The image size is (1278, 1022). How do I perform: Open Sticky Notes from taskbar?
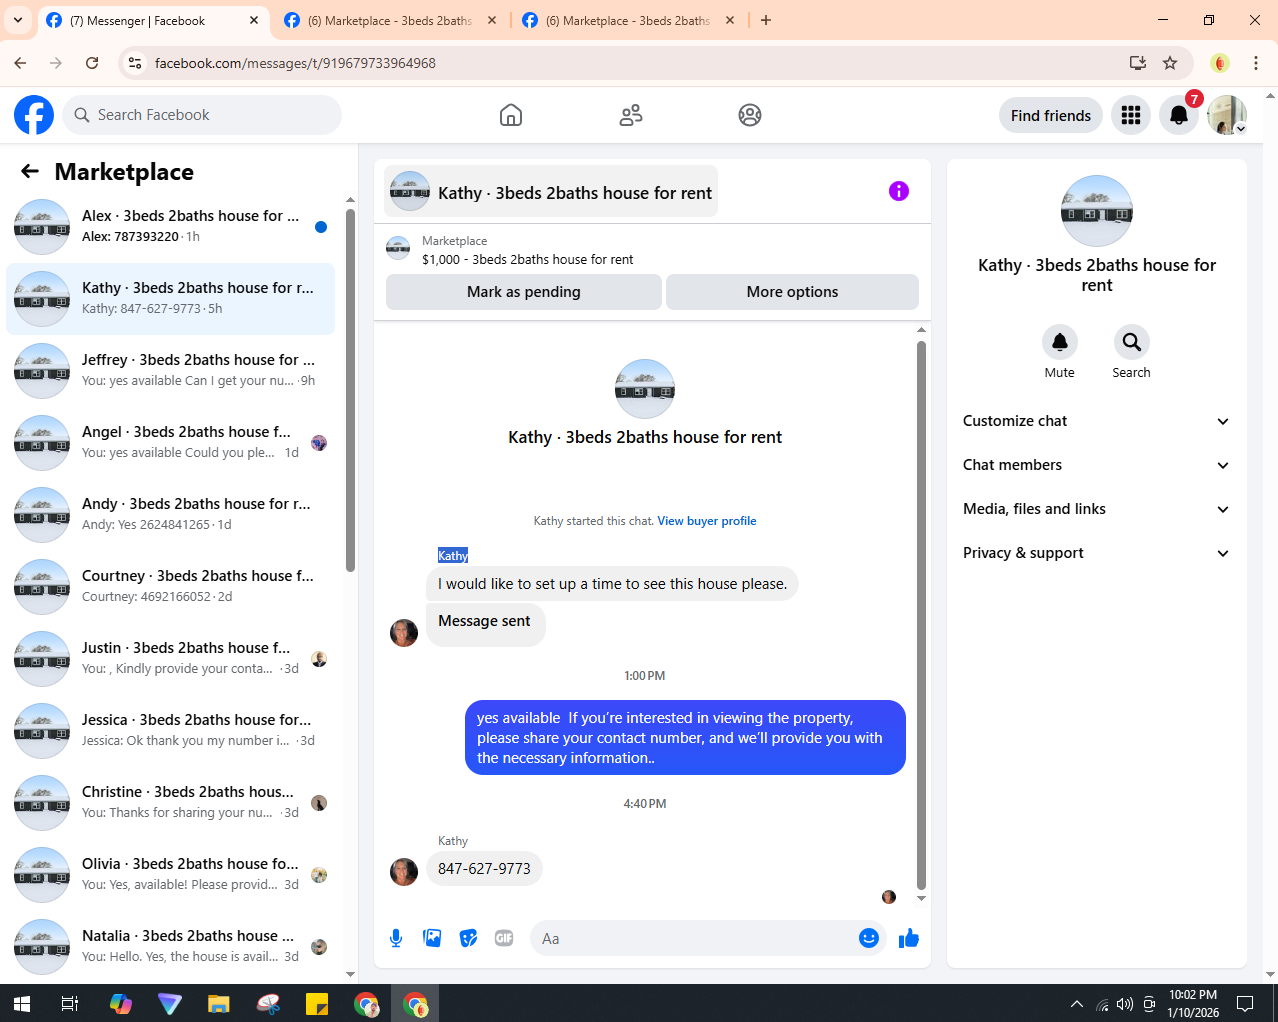tap(316, 1003)
